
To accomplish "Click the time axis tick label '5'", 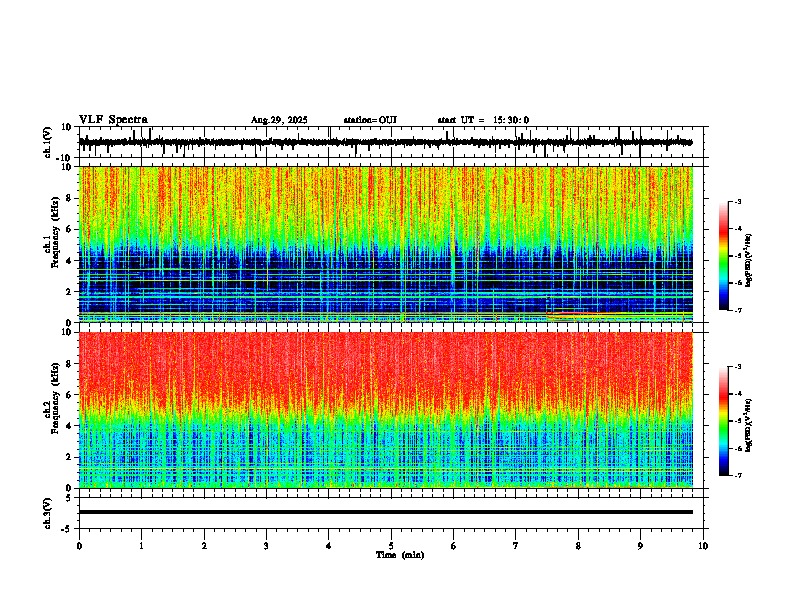I will point(391,546).
